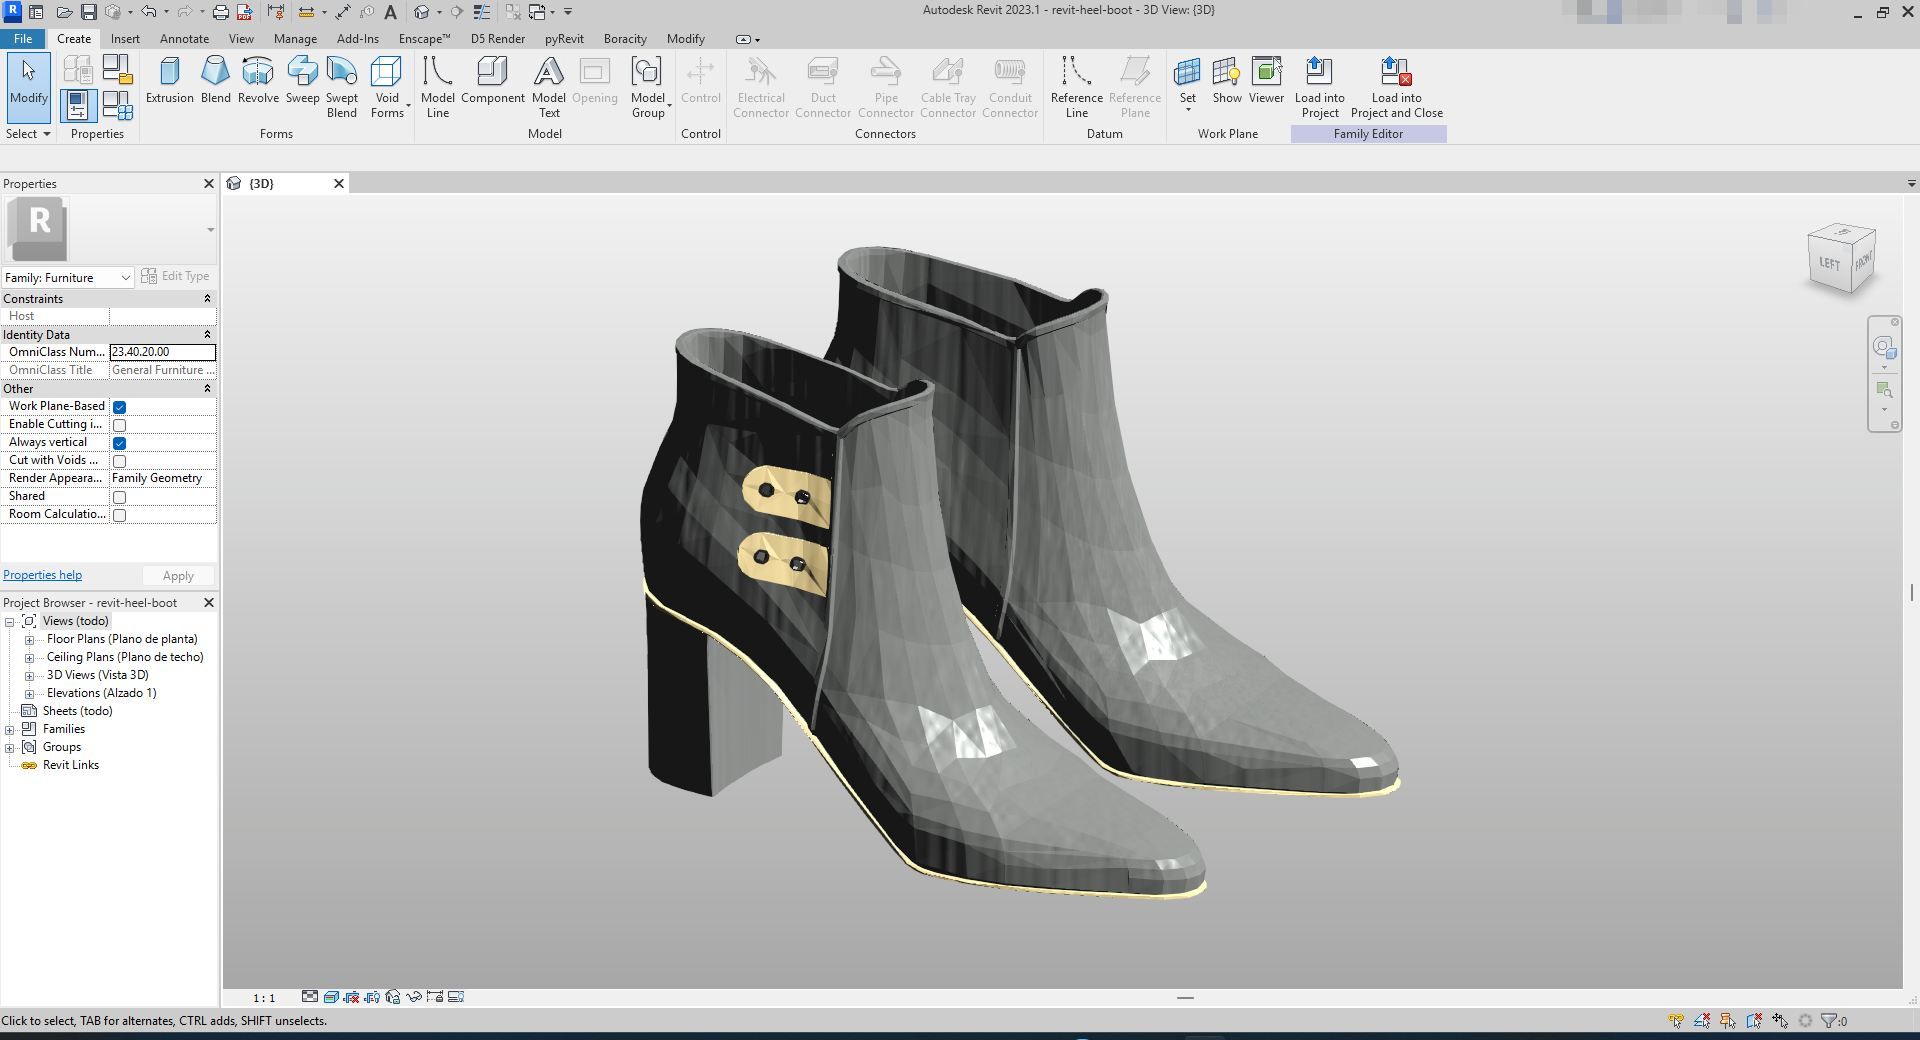Screen dimensions: 1920x1040
Task: Expand the Families tree node
Action: click(x=10, y=730)
